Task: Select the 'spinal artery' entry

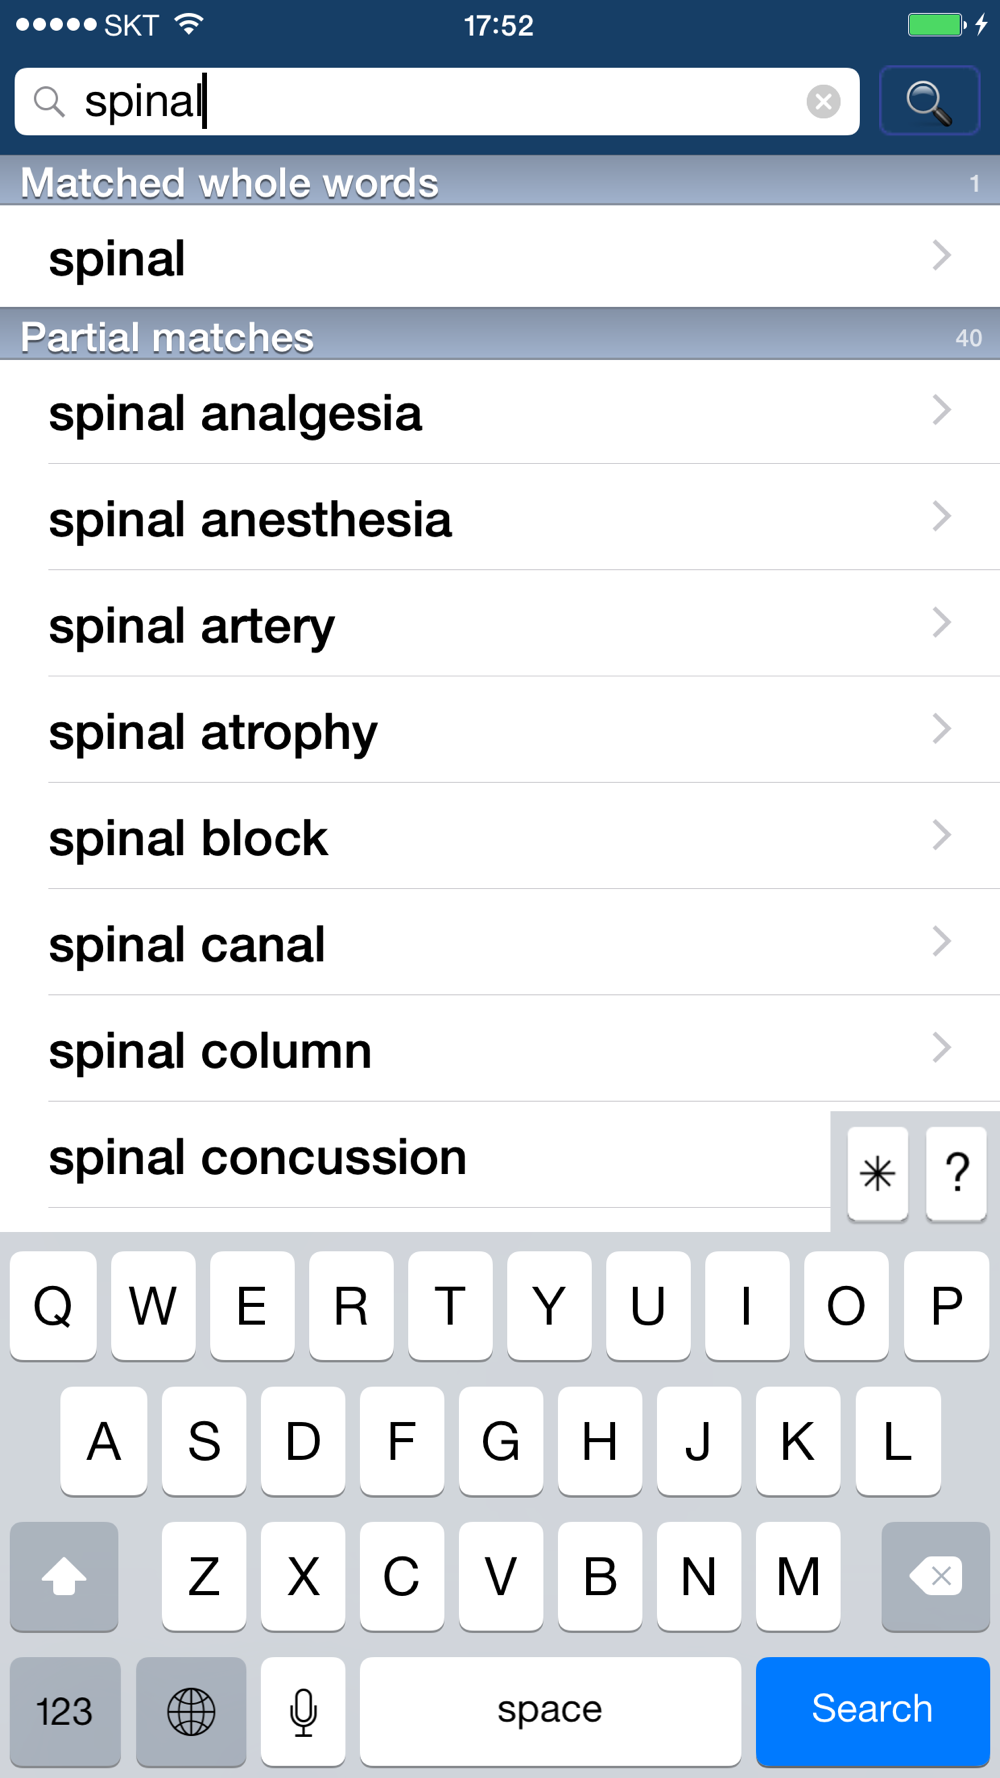Action: point(500,624)
